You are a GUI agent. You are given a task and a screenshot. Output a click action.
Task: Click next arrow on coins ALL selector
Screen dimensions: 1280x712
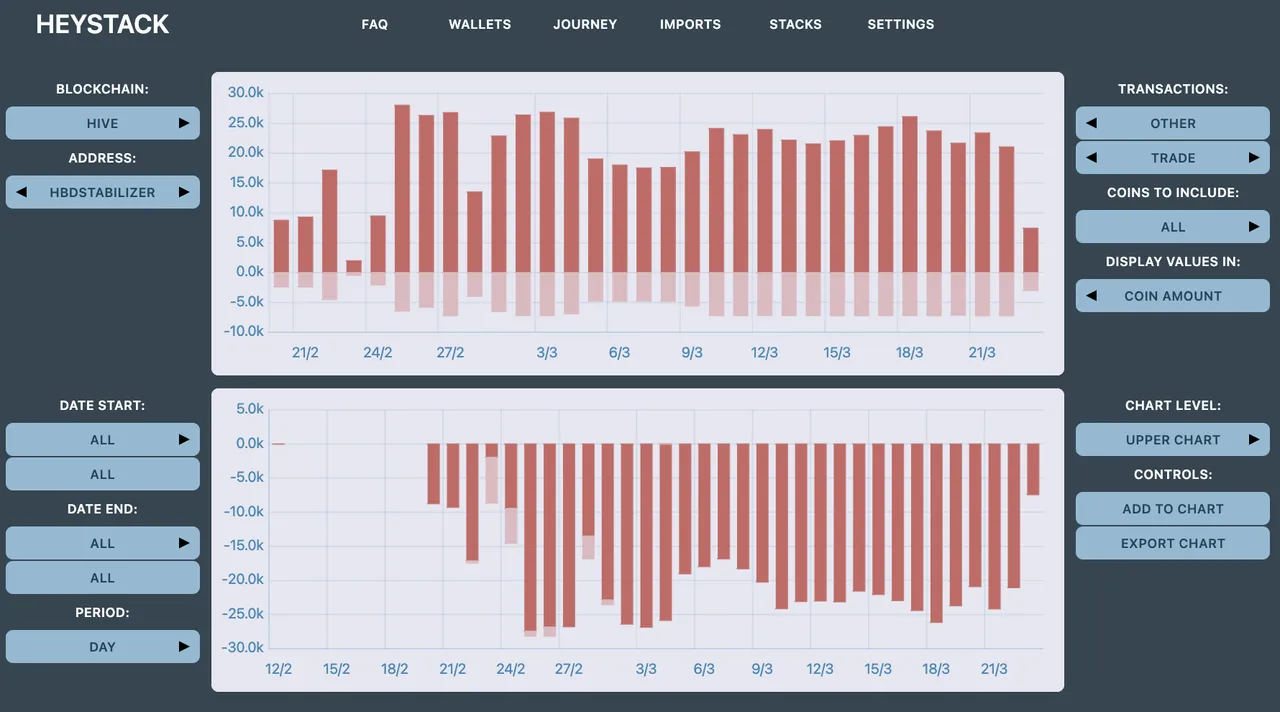(1254, 227)
